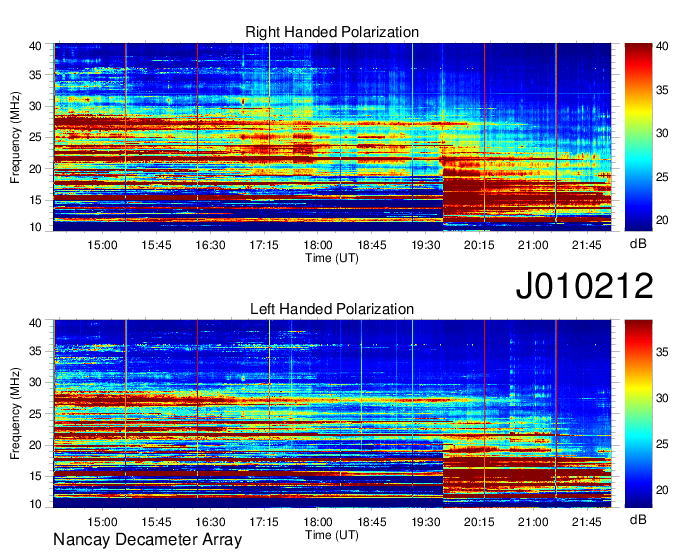This screenshot has height=552, width=680.
Task: Click the 19:30 tick under Right Handed plot
Action: click(426, 245)
